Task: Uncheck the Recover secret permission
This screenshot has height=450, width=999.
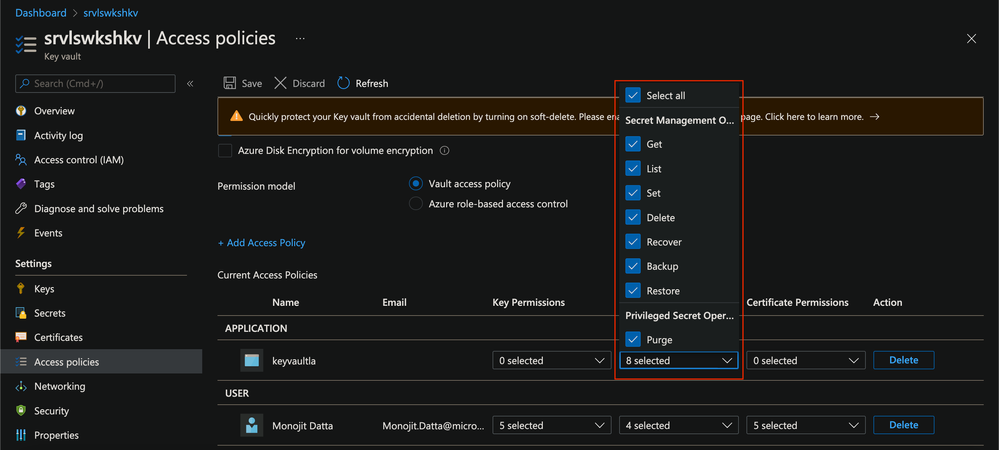Action: (633, 242)
